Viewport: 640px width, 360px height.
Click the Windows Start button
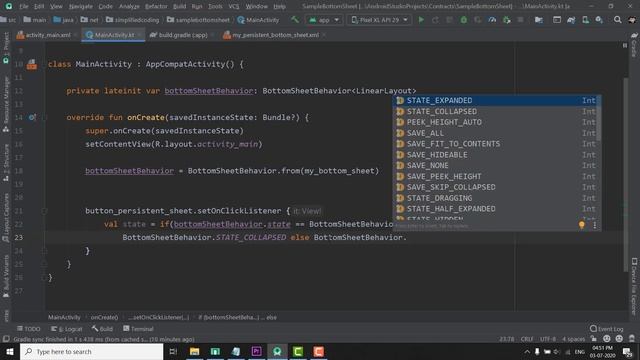coord(9,351)
